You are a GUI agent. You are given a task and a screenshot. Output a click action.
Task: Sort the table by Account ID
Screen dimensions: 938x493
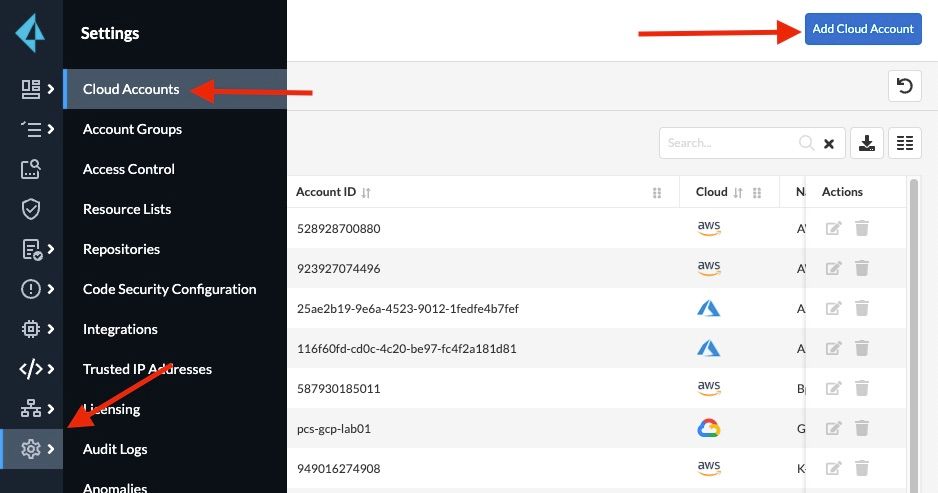click(x=366, y=193)
